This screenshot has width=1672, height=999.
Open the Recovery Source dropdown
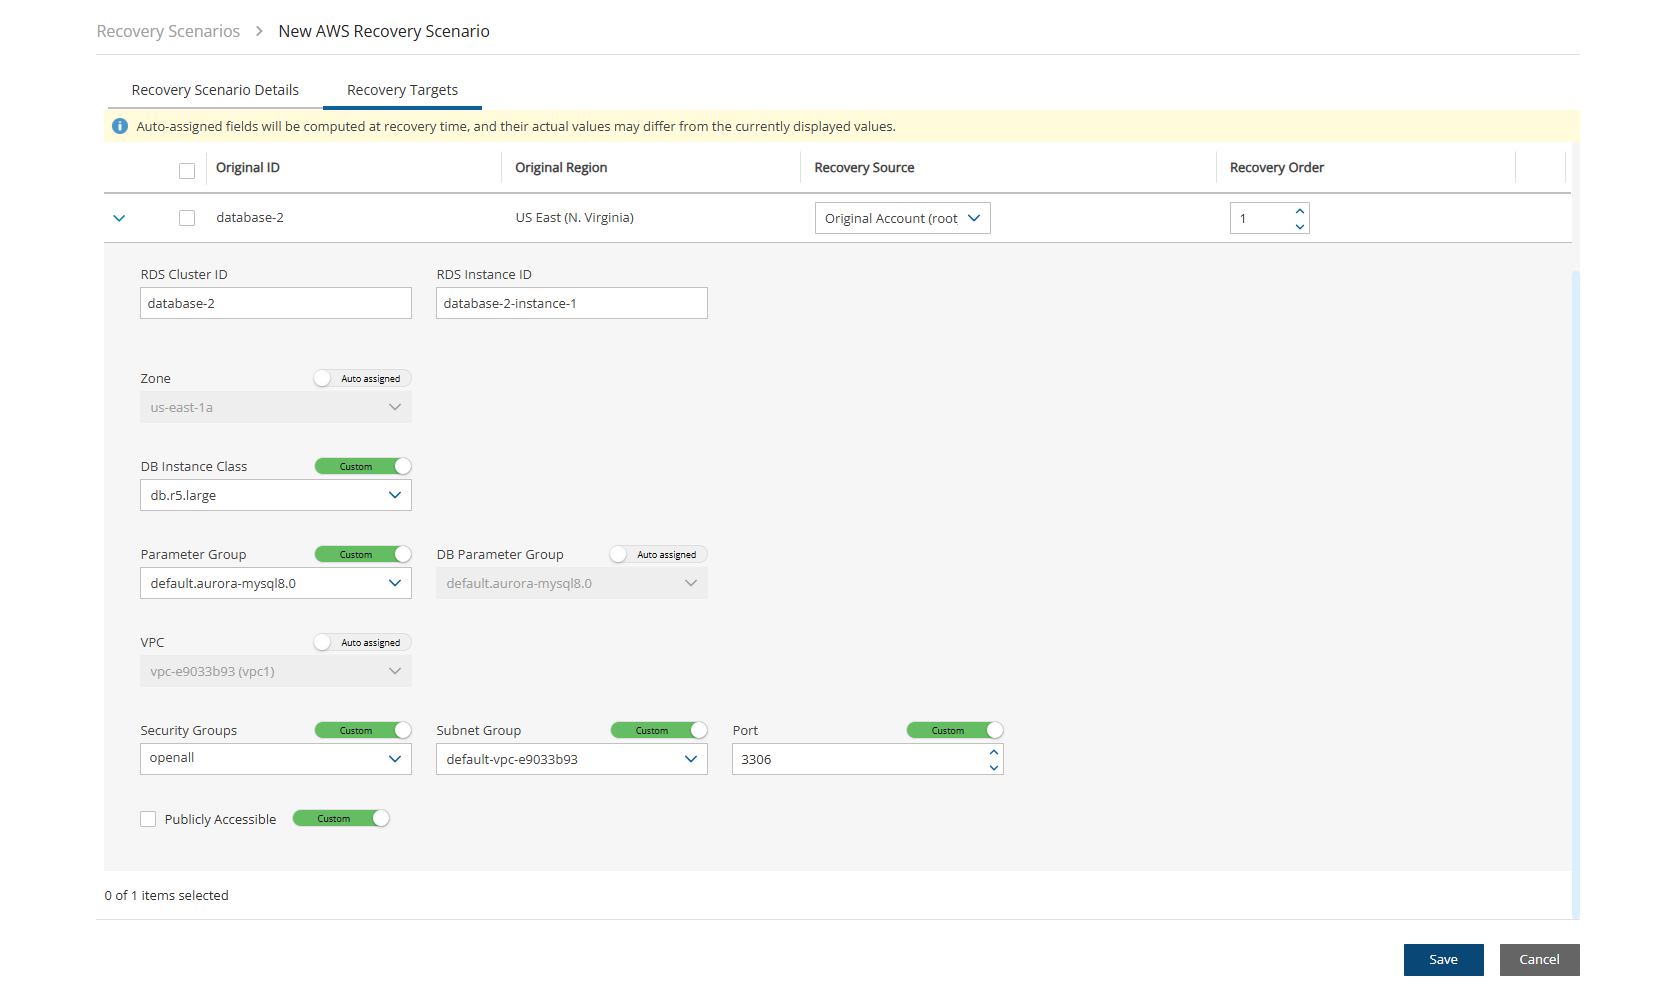pos(902,218)
